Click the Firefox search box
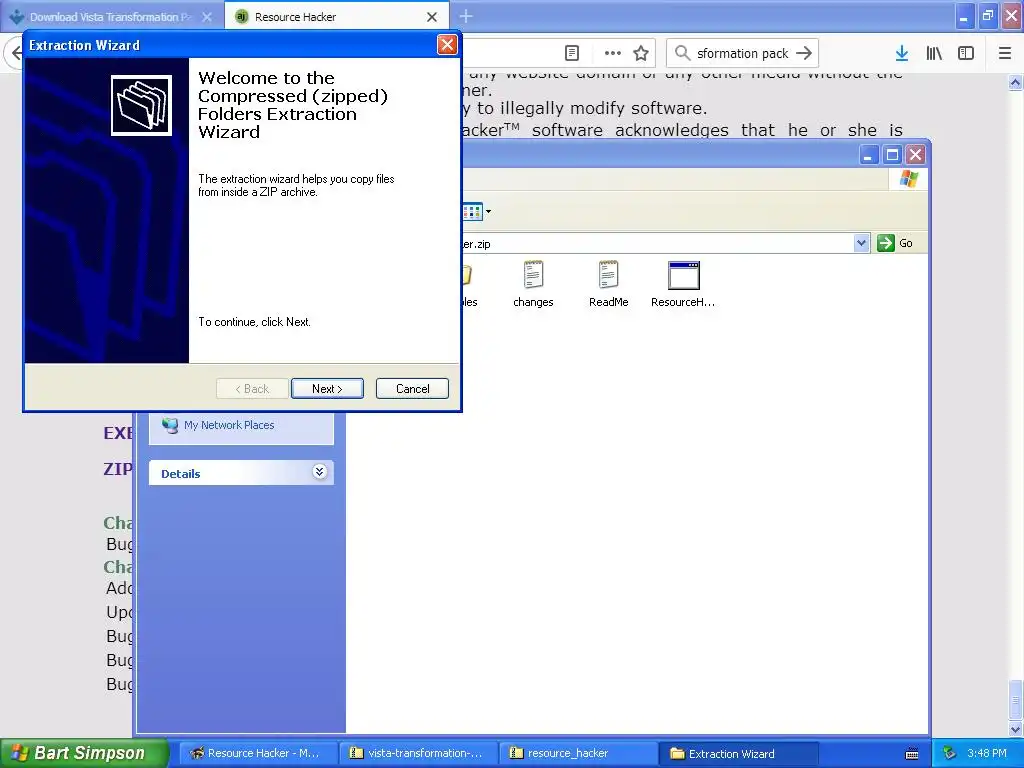This screenshot has height=768, width=1024. [742, 53]
